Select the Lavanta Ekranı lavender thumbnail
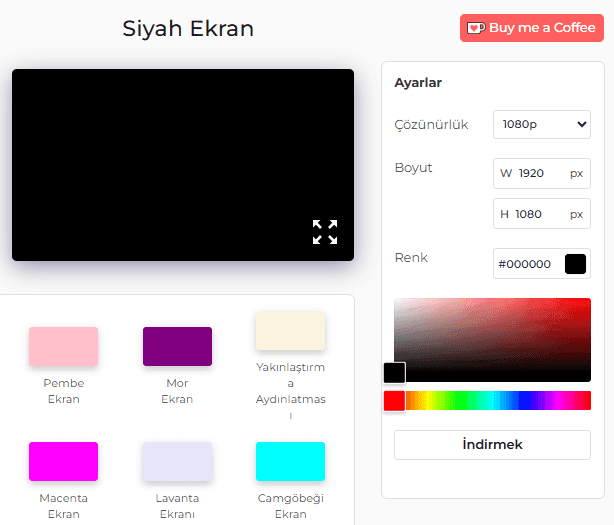The height and width of the screenshot is (525, 614). [177, 462]
